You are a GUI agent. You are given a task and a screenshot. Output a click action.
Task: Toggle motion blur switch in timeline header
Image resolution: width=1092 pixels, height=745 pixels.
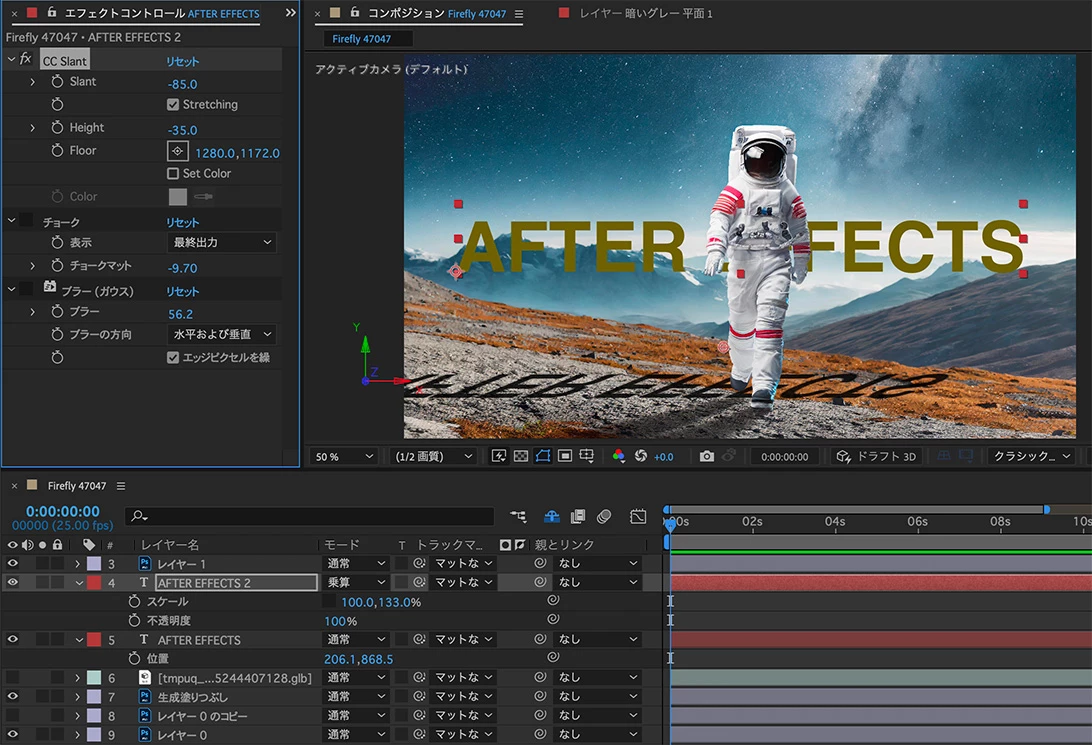(x=604, y=516)
